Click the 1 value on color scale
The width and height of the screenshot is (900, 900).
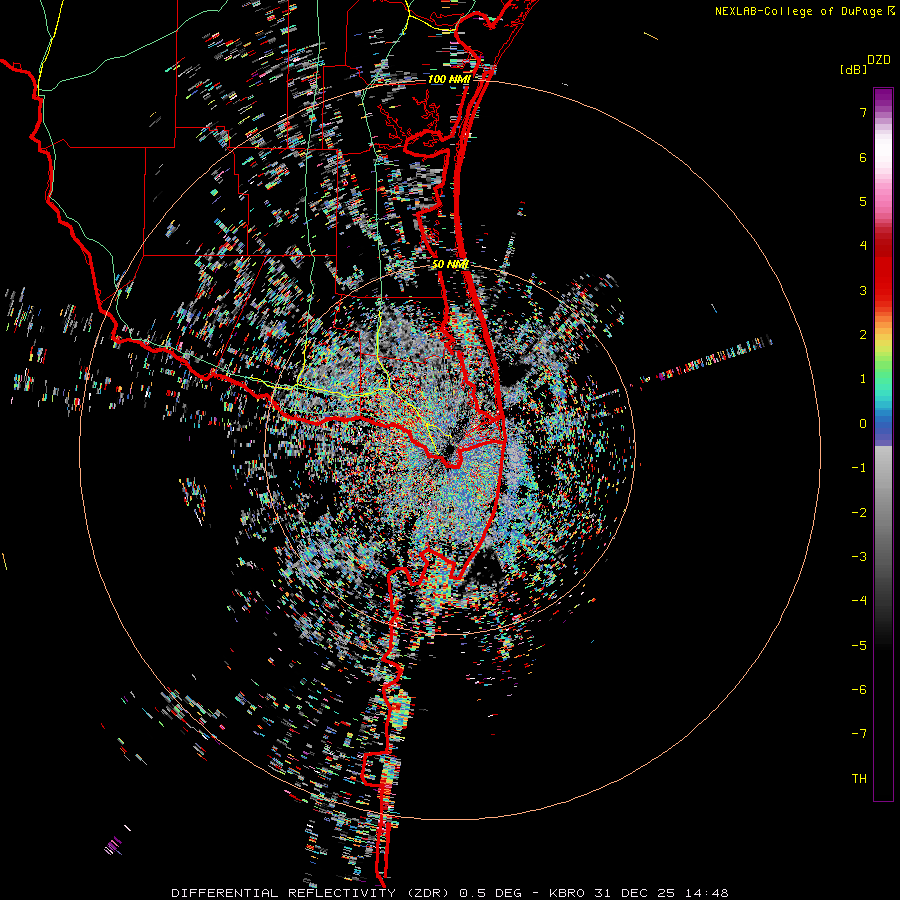tap(863, 379)
